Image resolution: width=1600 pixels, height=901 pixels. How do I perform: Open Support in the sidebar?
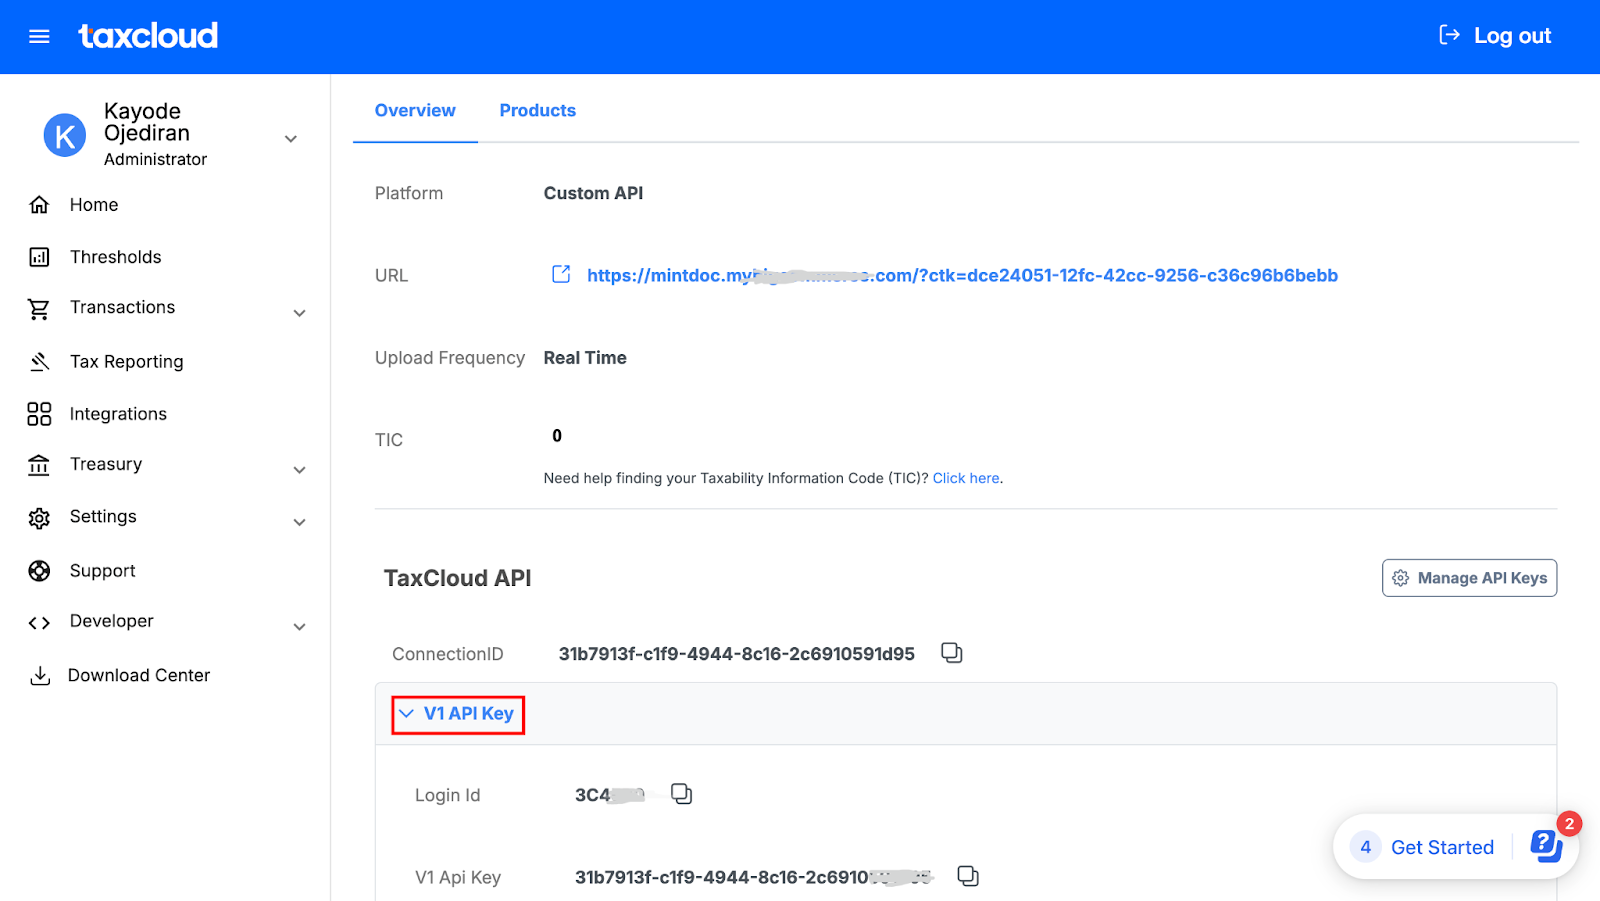[x=102, y=571]
